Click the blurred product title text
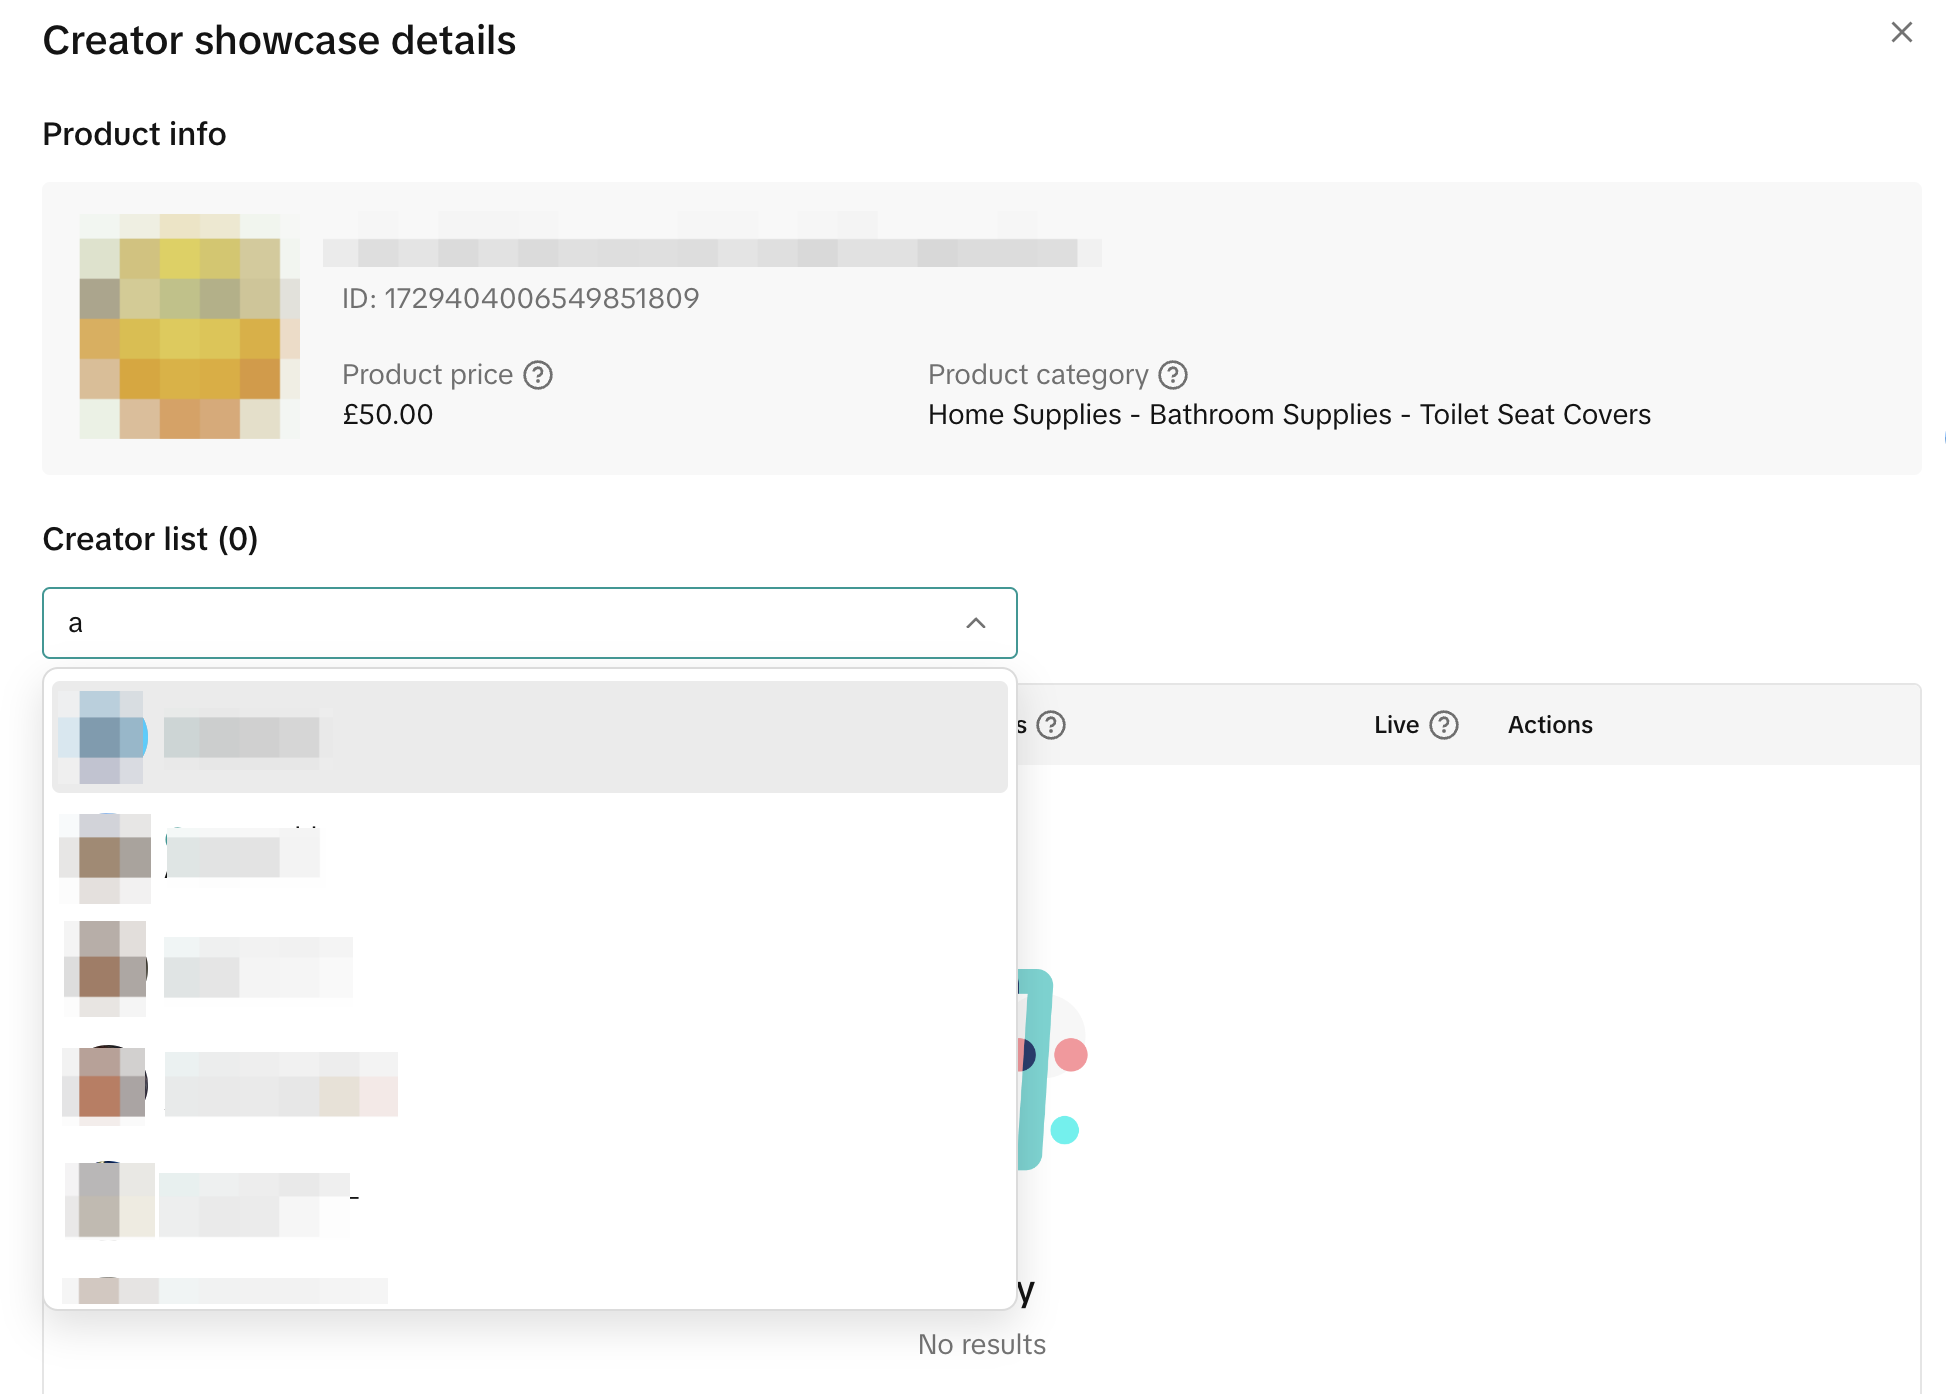Screen dimensions: 1946x1394 pyautogui.click(x=710, y=252)
